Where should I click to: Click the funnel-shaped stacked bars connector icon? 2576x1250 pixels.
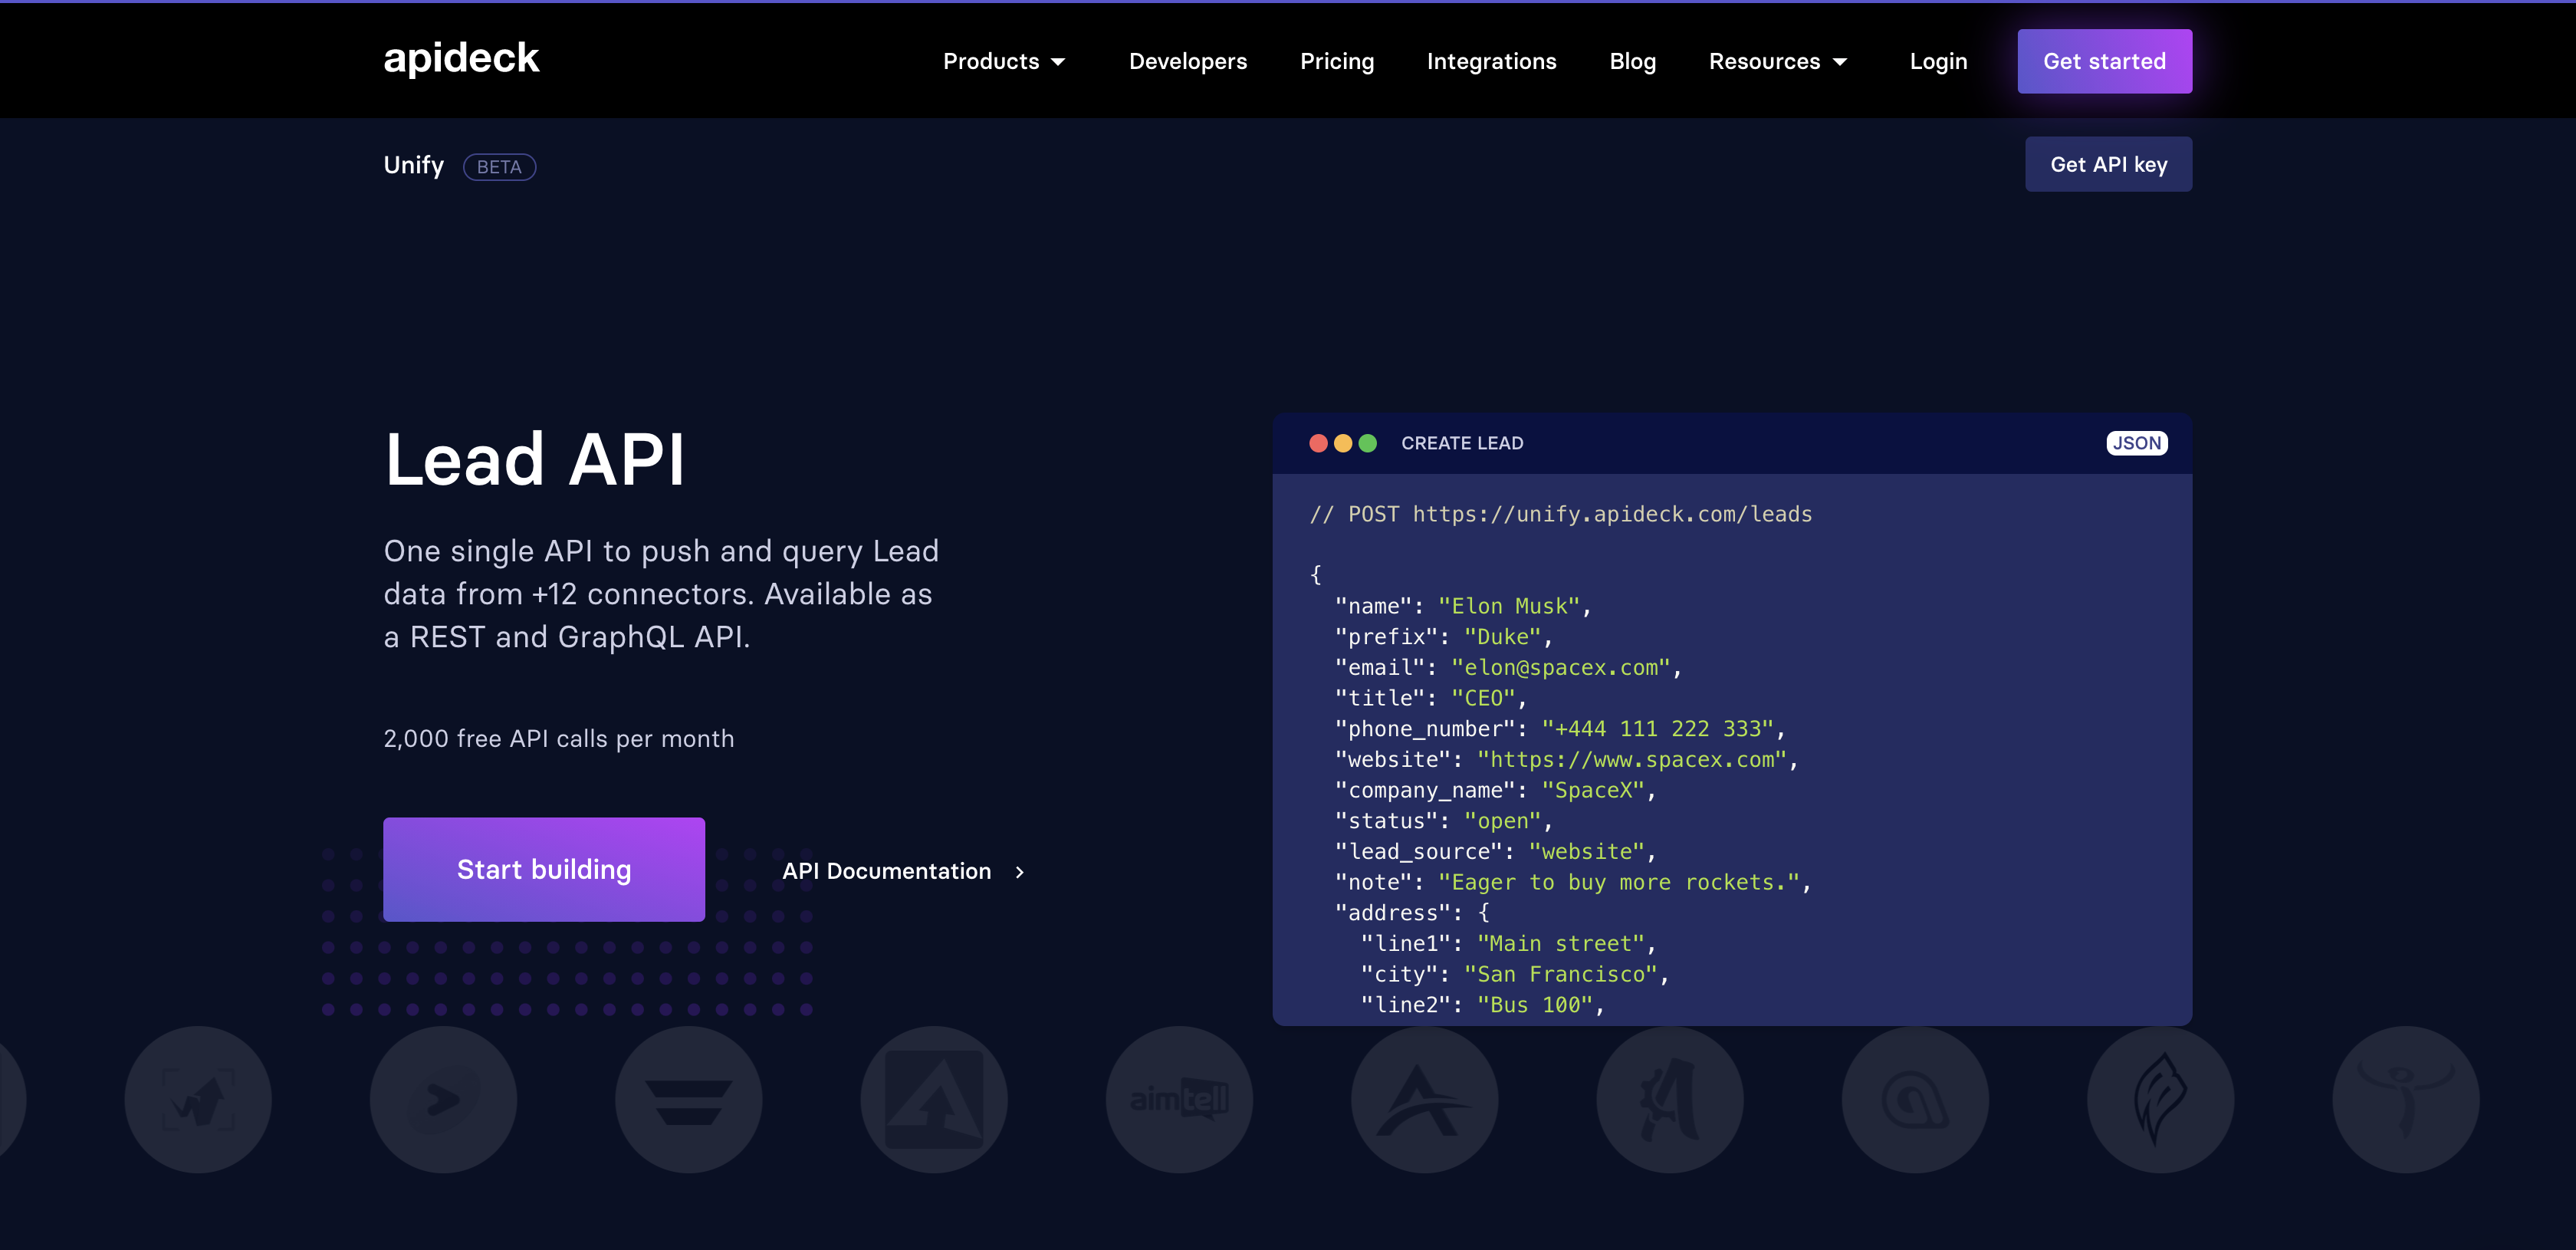pyautogui.click(x=688, y=1099)
